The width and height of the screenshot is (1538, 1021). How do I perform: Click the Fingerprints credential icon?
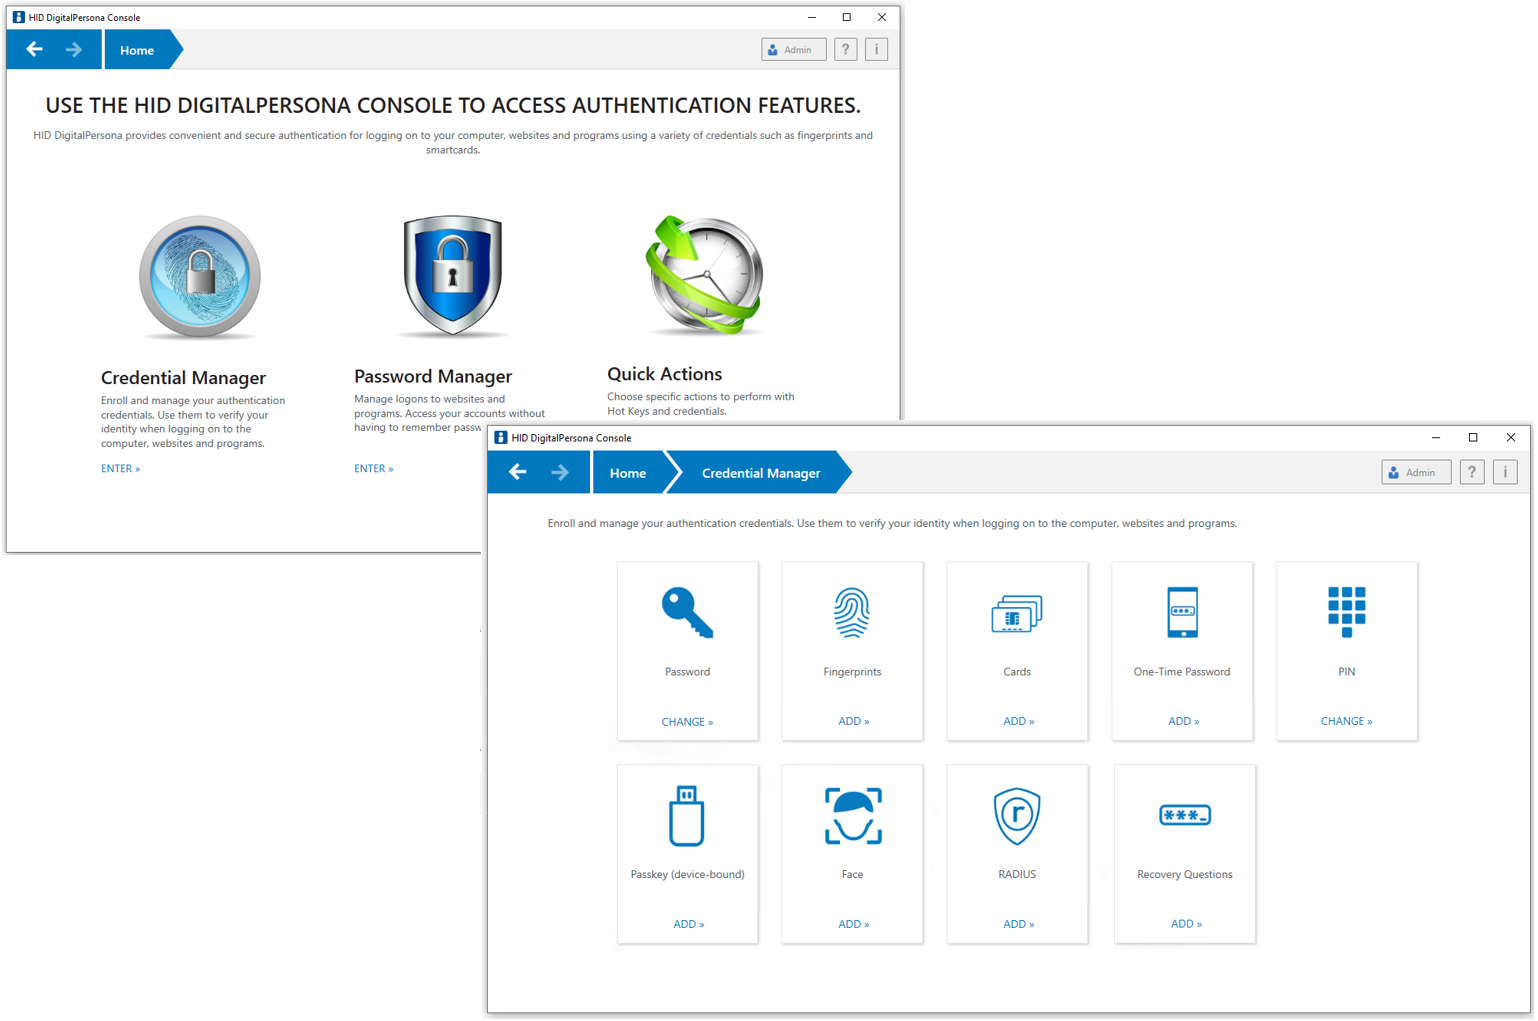click(852, 612)
